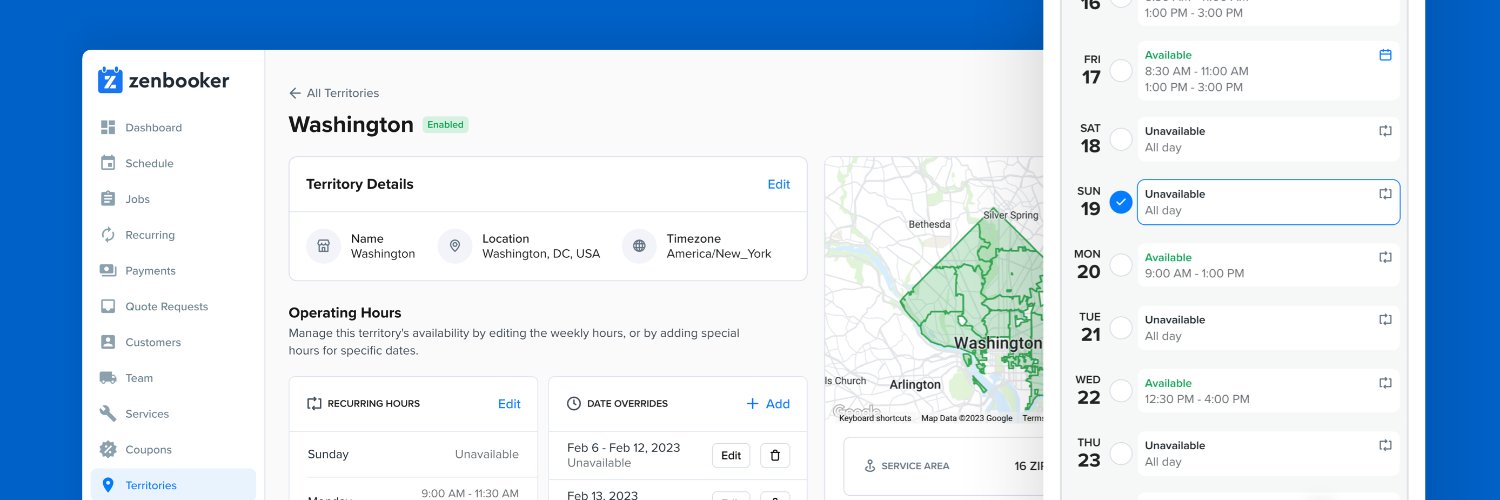This screenshot has width=1500, height=500.
Task: Click the America/New_York timezone value
Action: click(719, 254)
